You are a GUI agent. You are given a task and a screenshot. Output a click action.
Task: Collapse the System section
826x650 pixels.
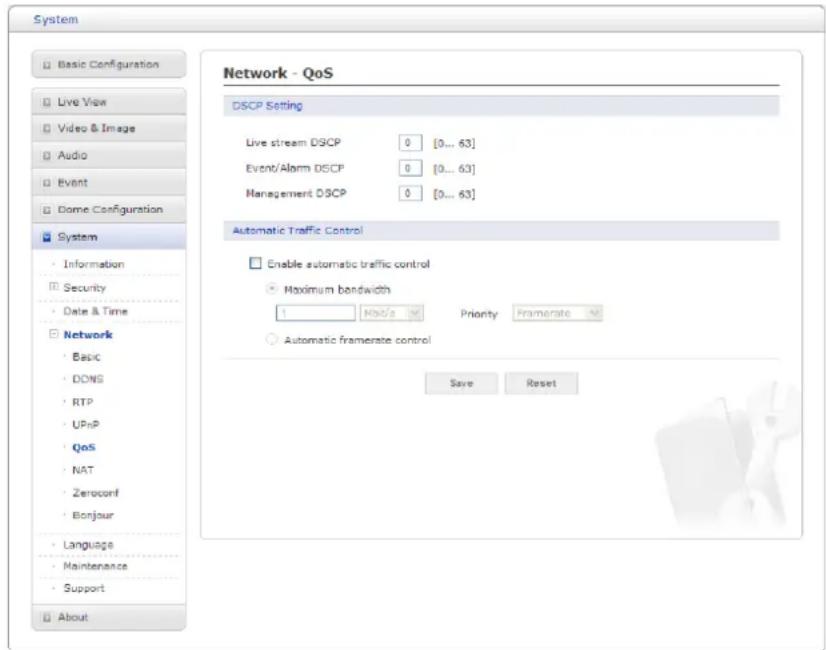(109, 237)
